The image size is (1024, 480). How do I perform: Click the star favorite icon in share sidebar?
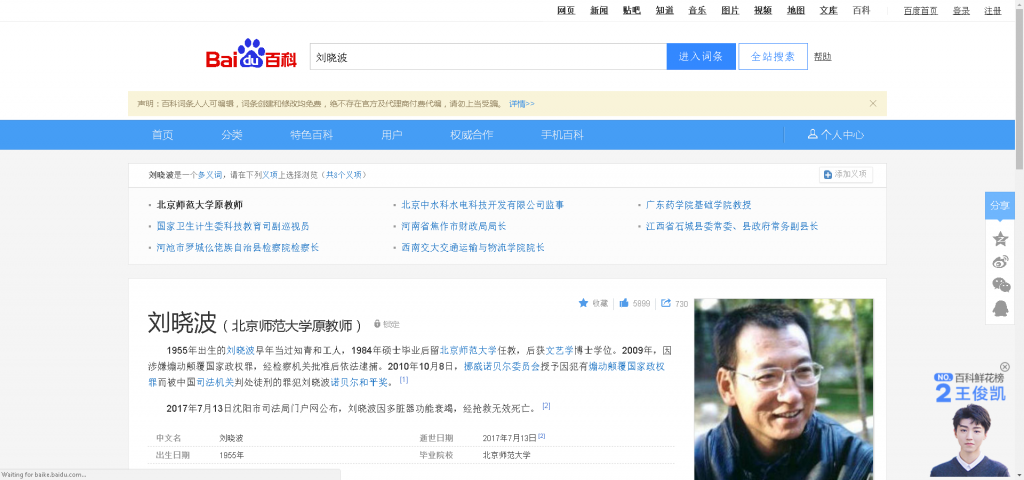pos(1000,238)
